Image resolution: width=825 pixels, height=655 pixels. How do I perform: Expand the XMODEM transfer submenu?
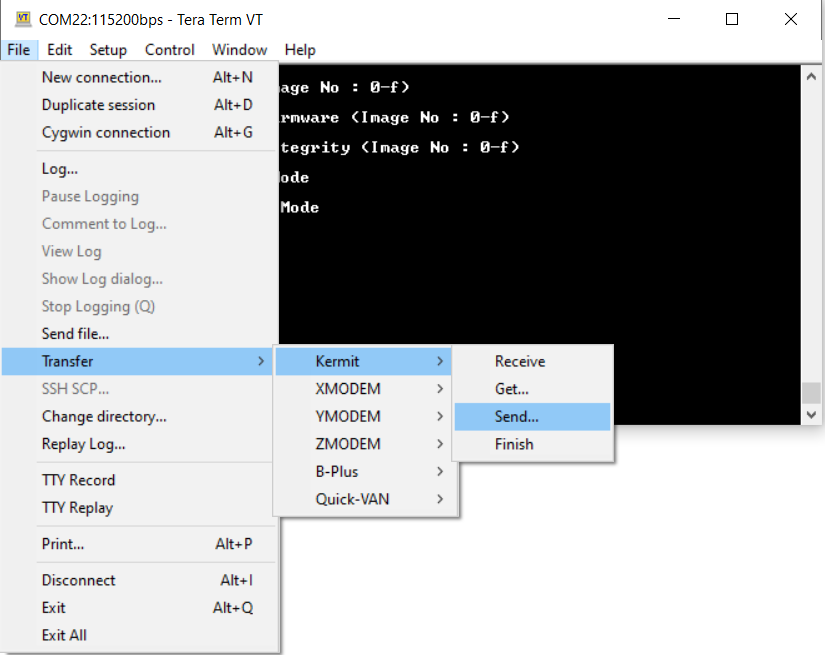click(347, 388)
